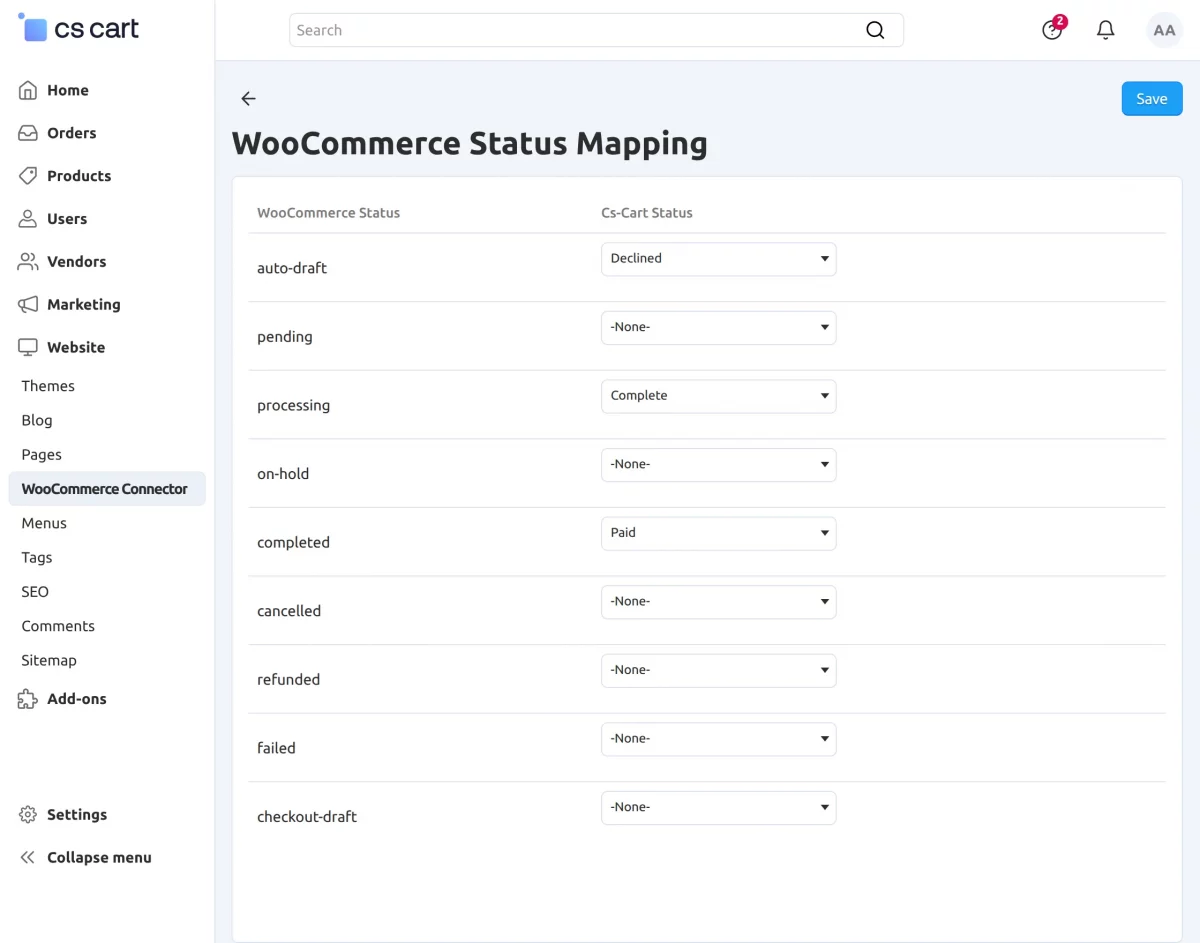The width and height of the screenshot is (1200, 943).
Task: Open the AA user avatar menu
Action: pyautogui.click(x=1164, y=30)
